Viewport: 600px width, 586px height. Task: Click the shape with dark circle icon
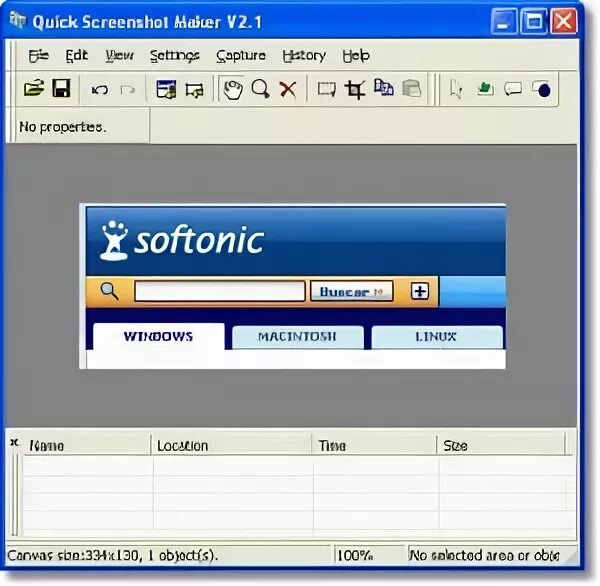pos(541,89)
